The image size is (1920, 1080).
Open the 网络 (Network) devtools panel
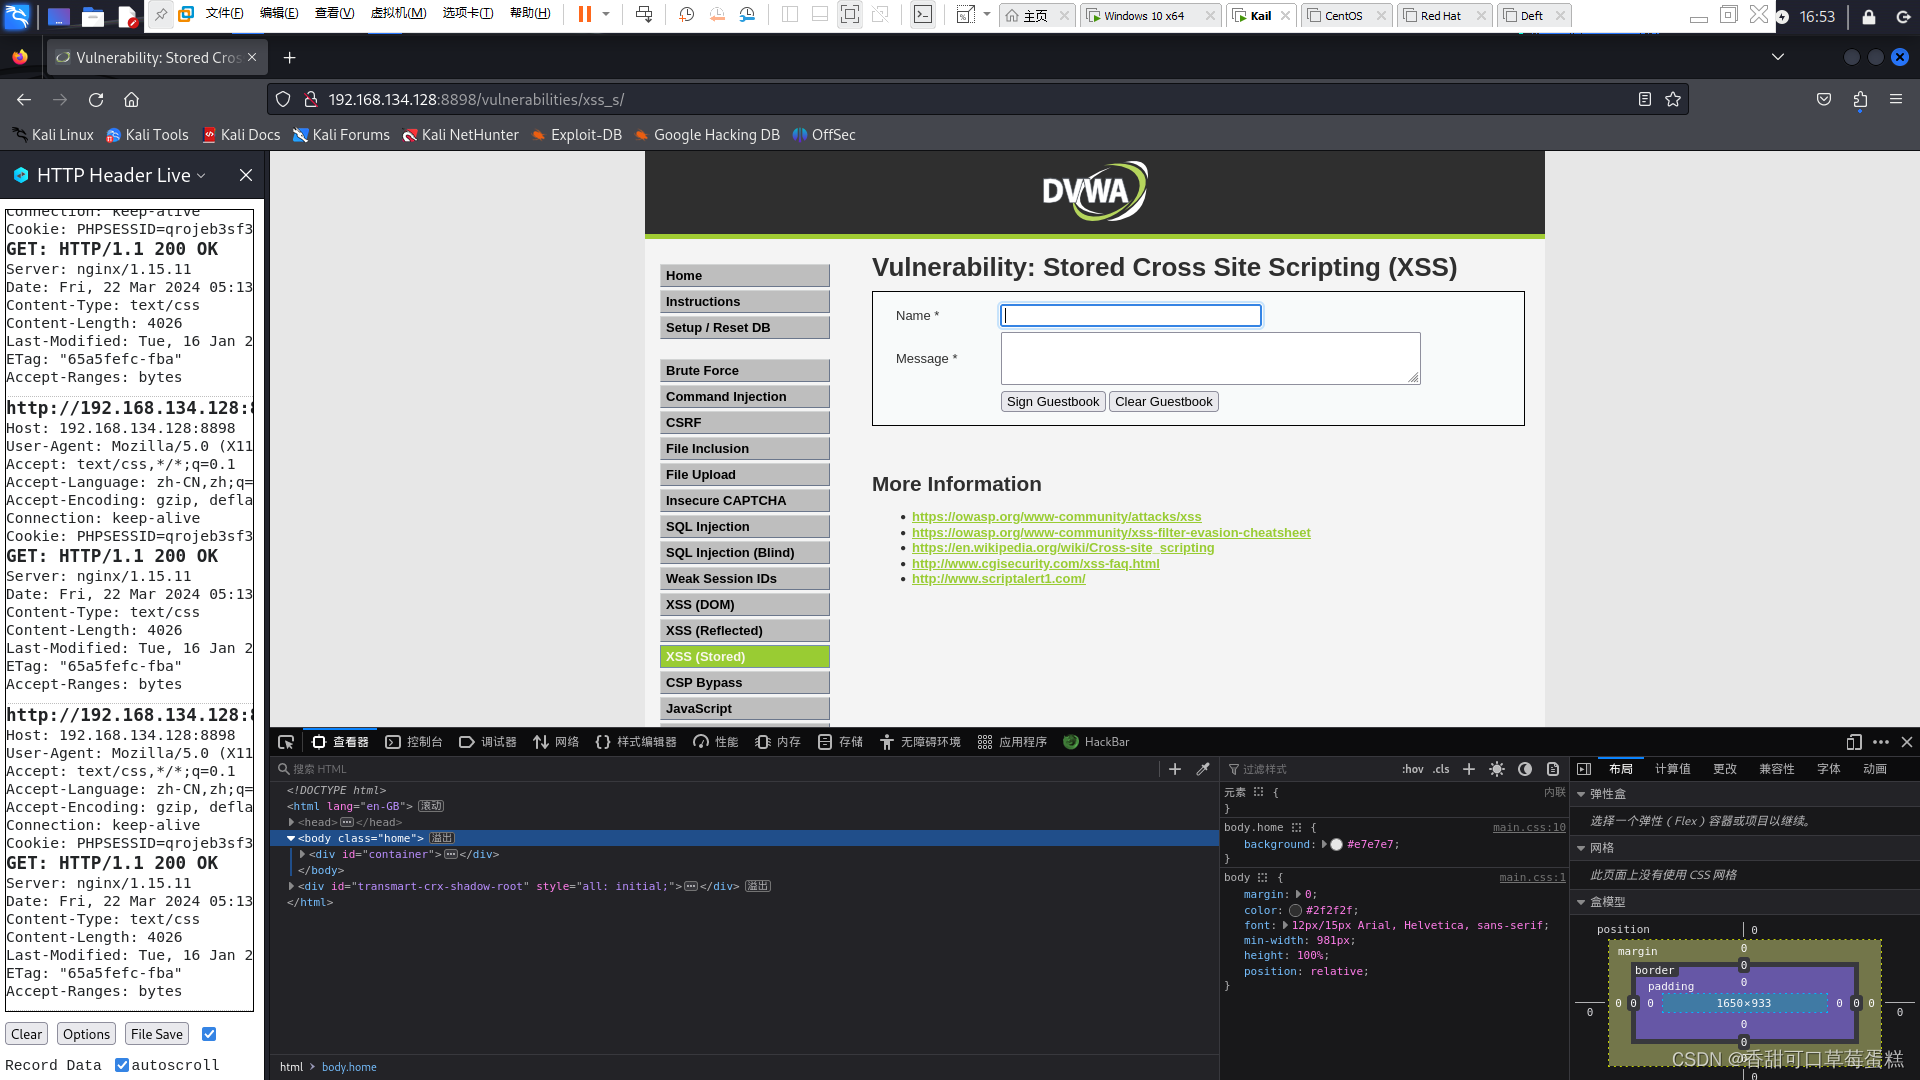coord(556,741)
